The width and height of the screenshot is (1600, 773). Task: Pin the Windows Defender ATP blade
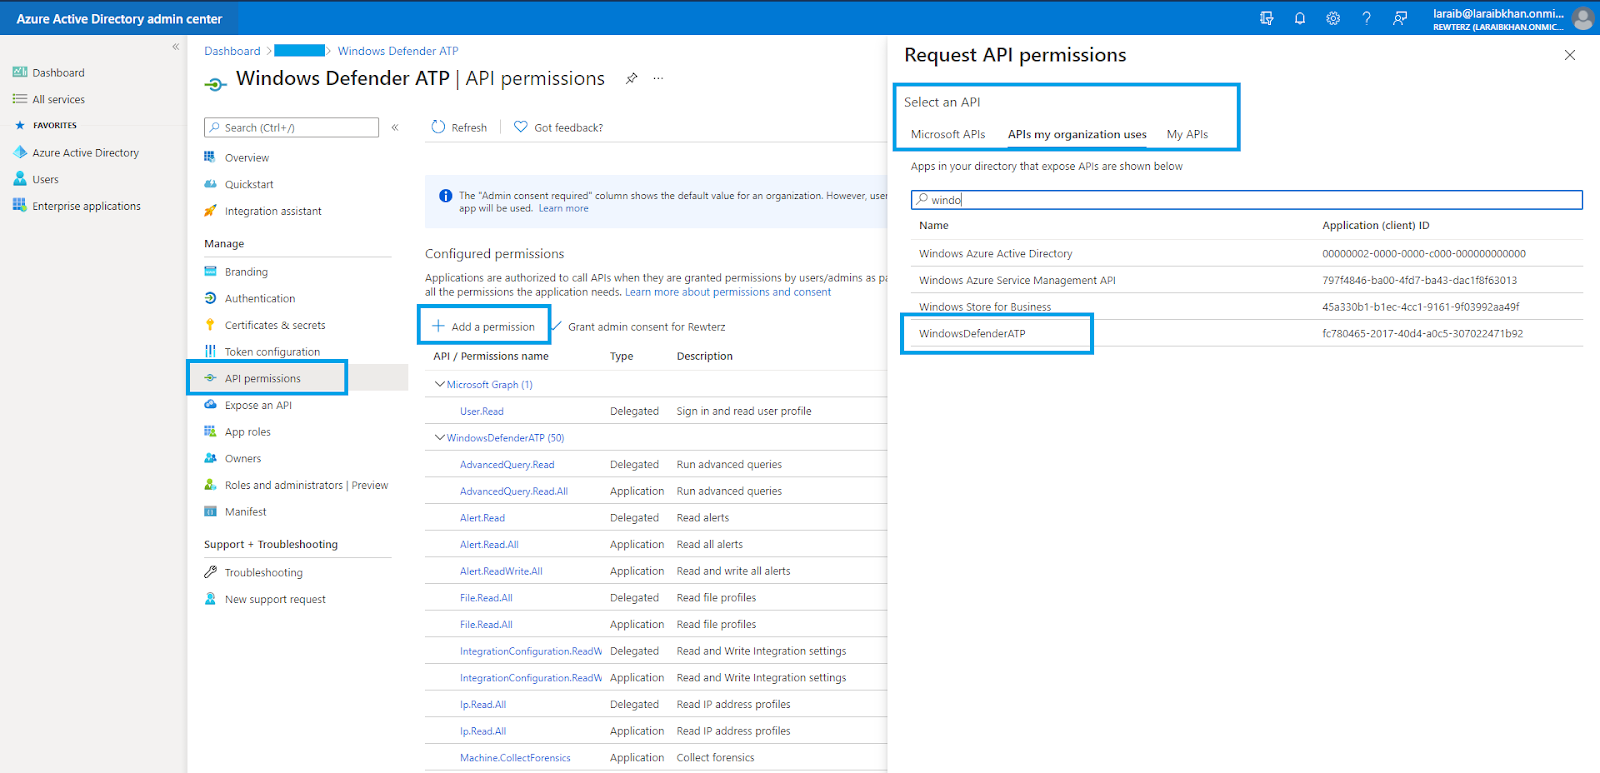[x=631, y=78]
